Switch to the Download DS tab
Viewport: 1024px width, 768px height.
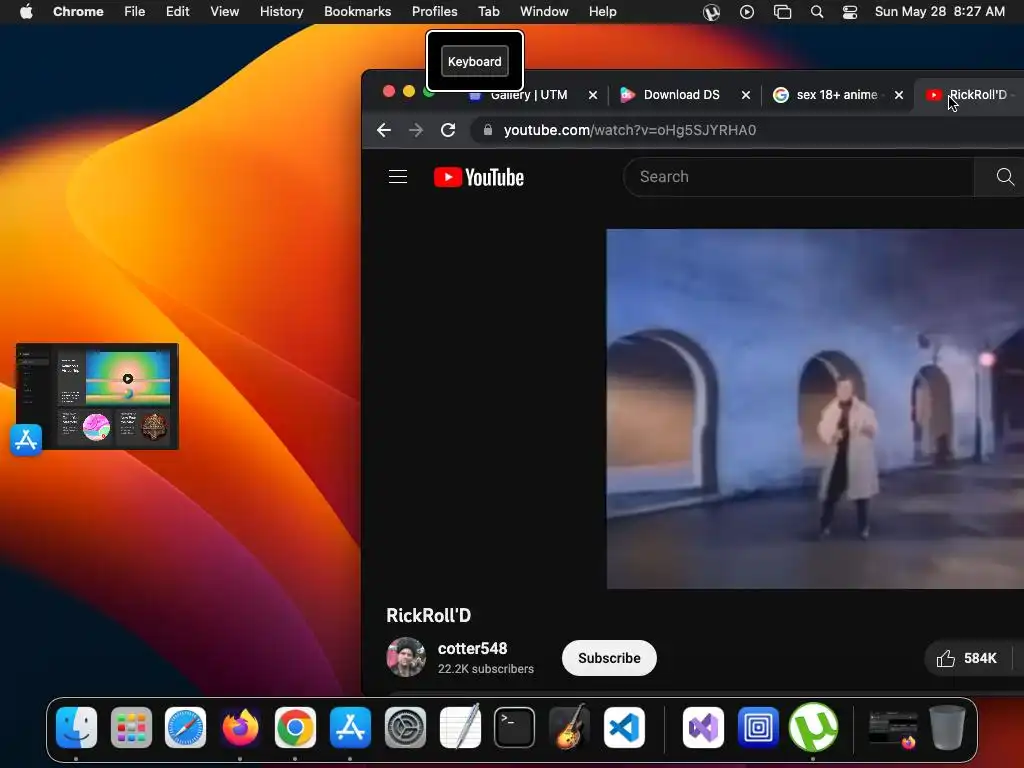[682, 95]
